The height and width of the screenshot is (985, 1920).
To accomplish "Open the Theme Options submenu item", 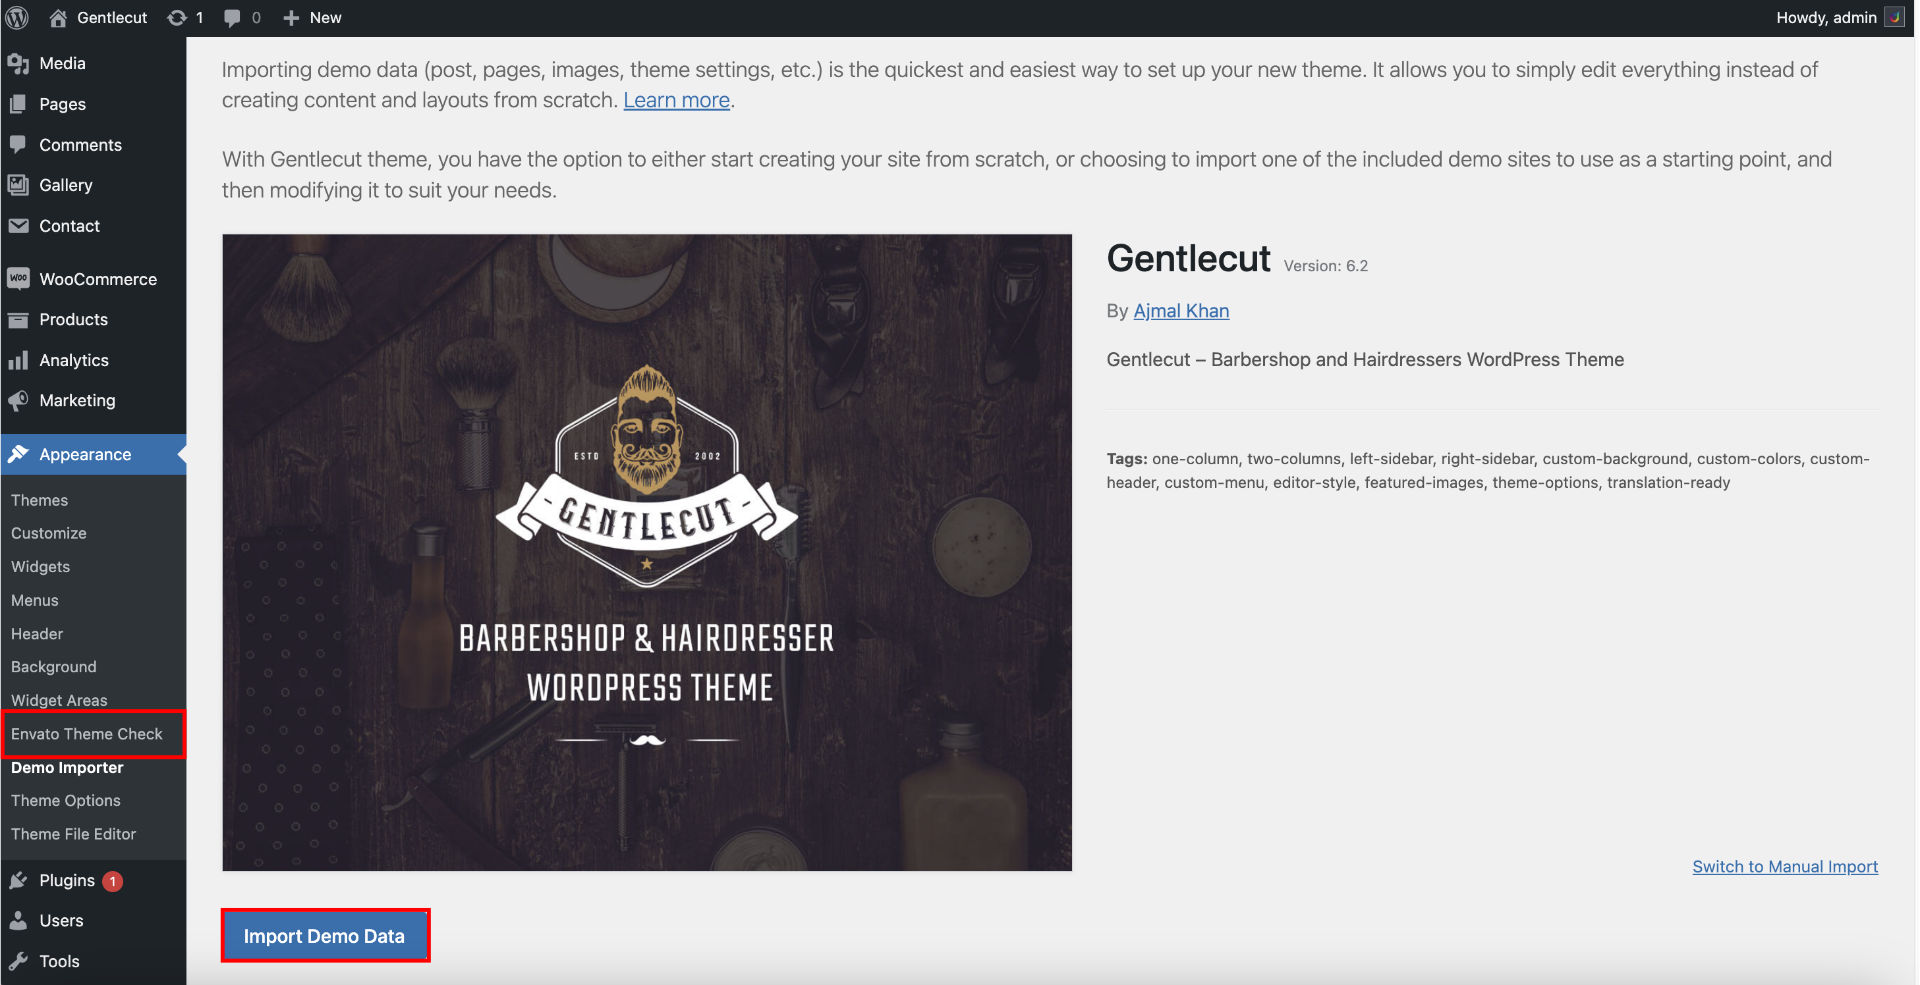I will (x=66, y=801).
